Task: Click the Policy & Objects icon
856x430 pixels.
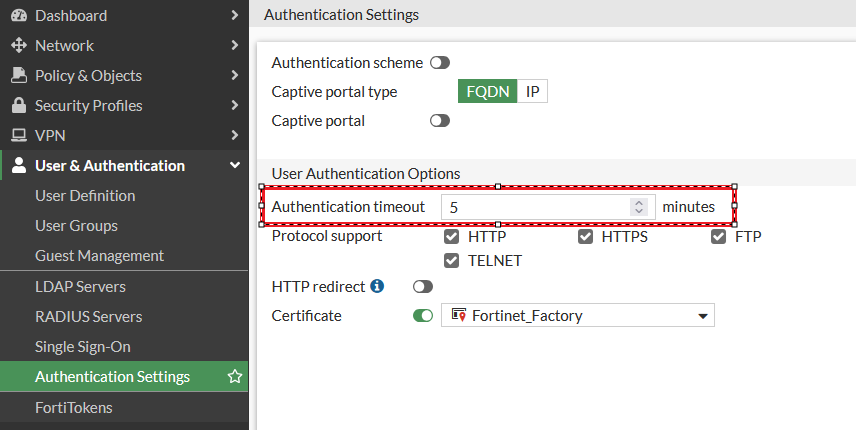Action: pos(18,75)
